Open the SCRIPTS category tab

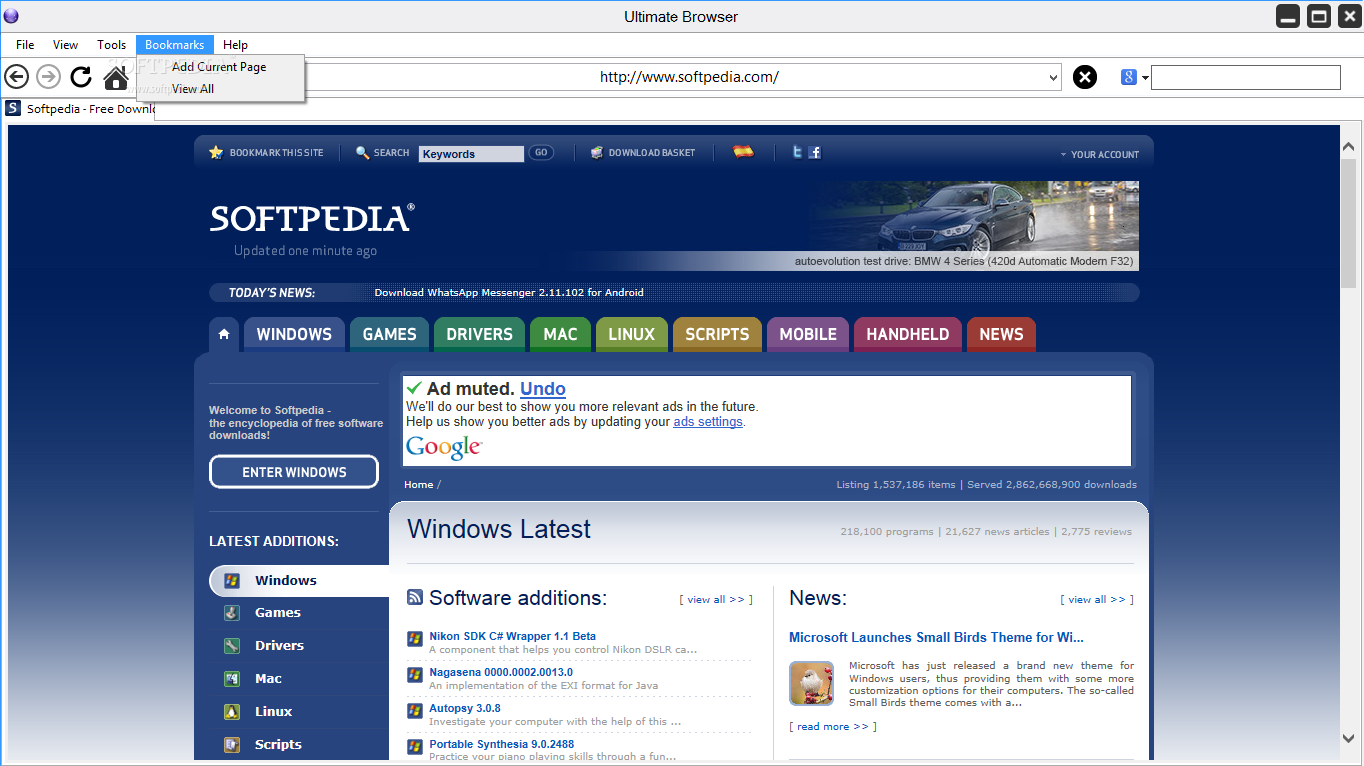717,334
